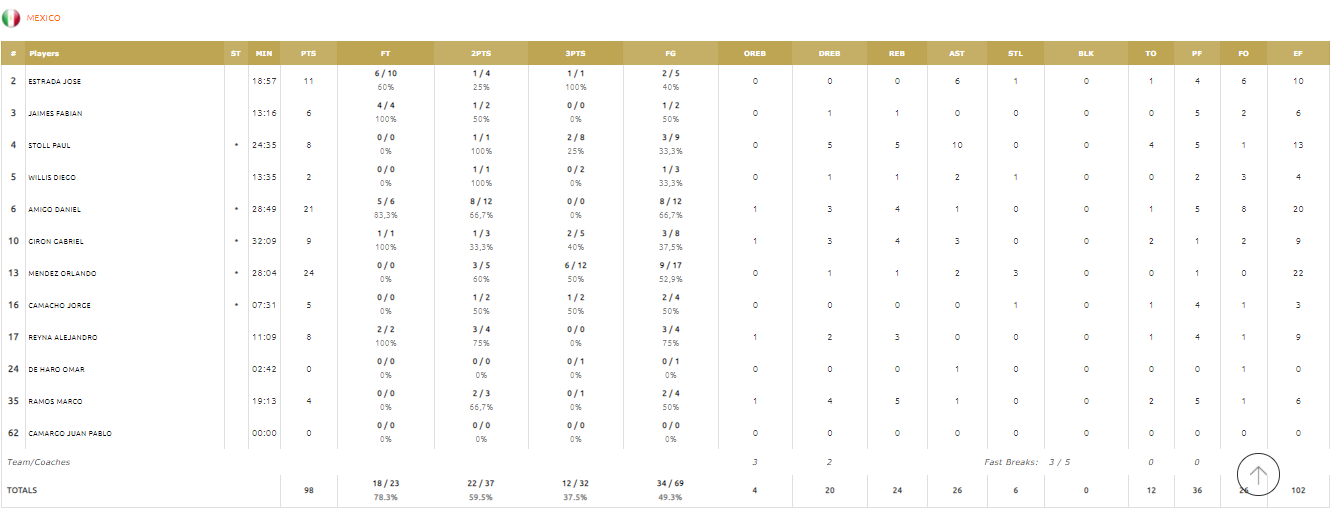Open player Estrada Jose's profile
Viewport: 1330px width, 508px height.
54,81
